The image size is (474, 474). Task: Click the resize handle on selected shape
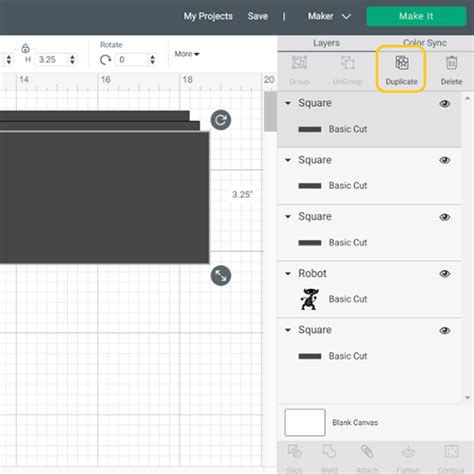221,276
